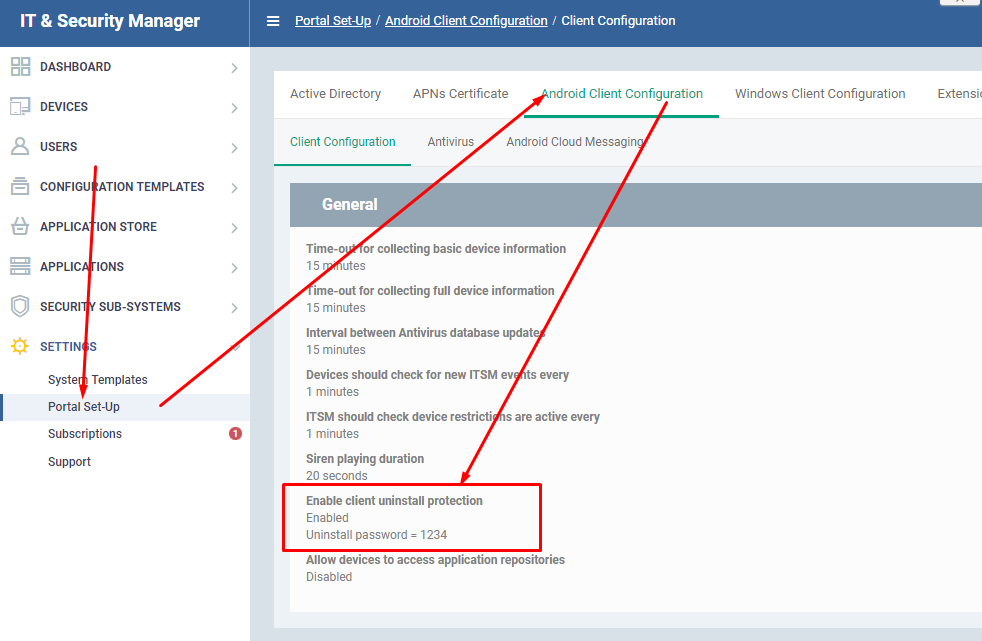982x641 pixels.
Task: Expand the Application Store chevron
Action: click(x=234, y=228)
